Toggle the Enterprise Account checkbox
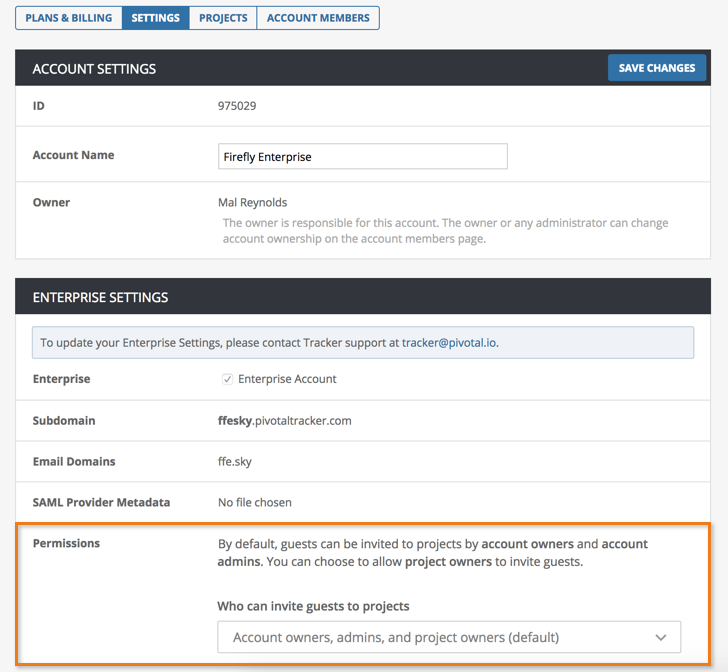 point(228,379)
